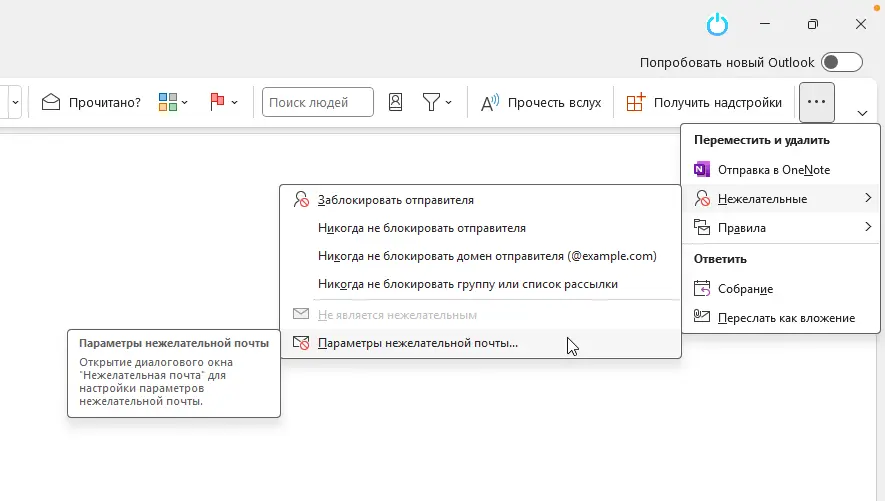The width and height of the screenshot is (885, 501).
Task: Open Параметры нежелательной почты settings
Action: (x=417, y=343)
